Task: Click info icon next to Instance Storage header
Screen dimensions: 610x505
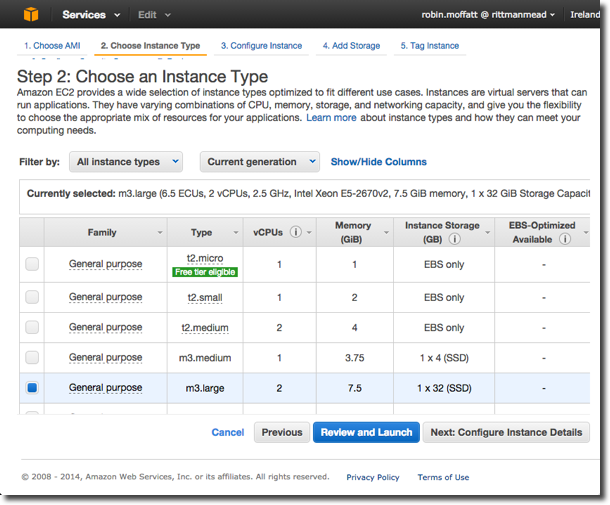Action: (x=455, y=240)
